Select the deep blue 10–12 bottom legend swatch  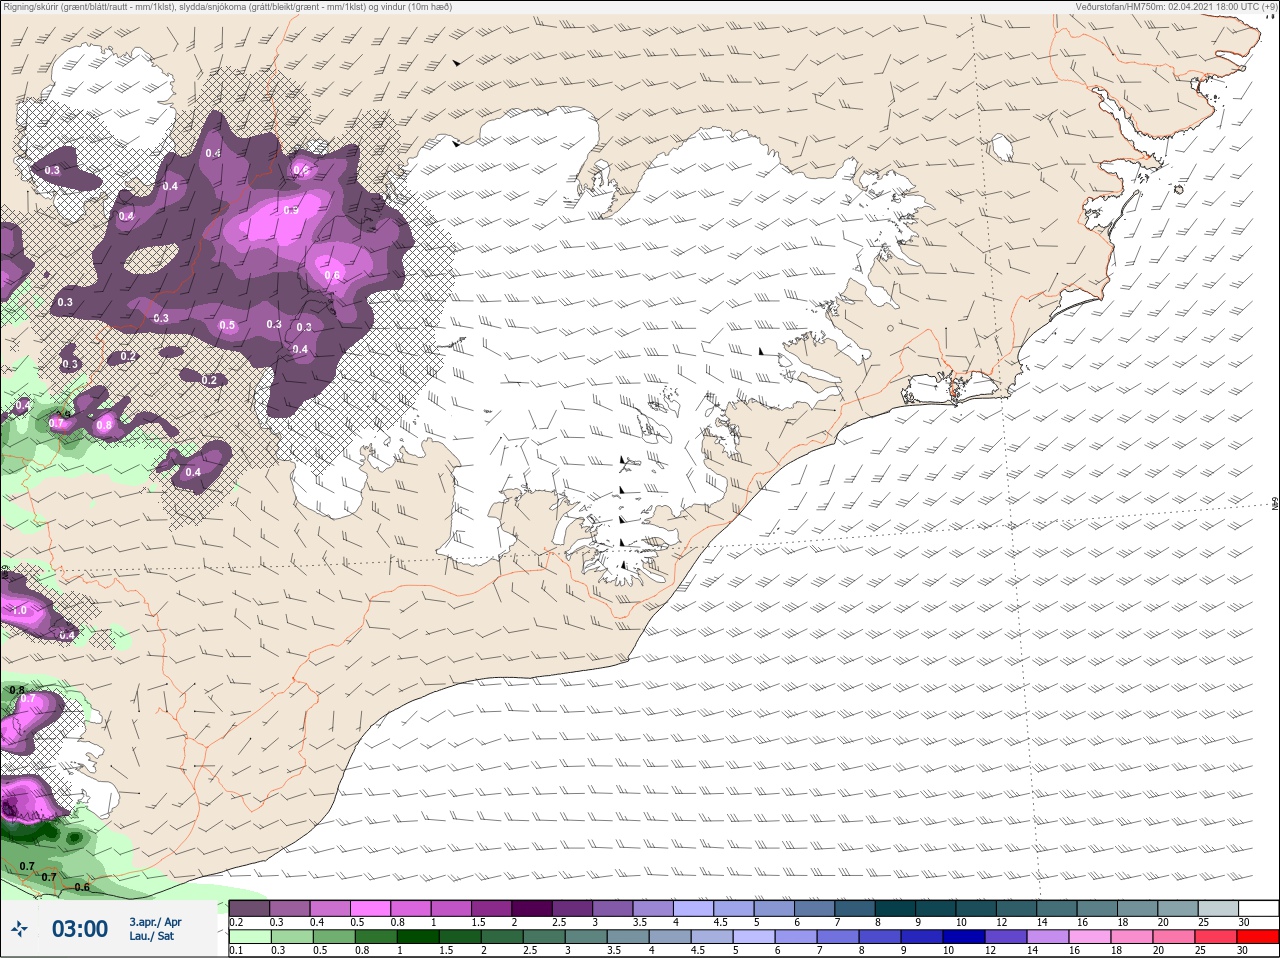964,937
